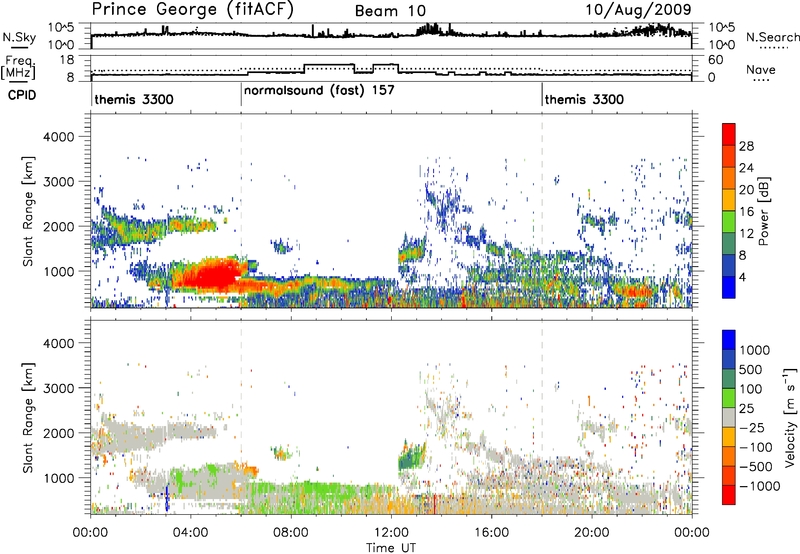
Task: Click the "20:00" time axis label
Action: (x=592, y=533)
